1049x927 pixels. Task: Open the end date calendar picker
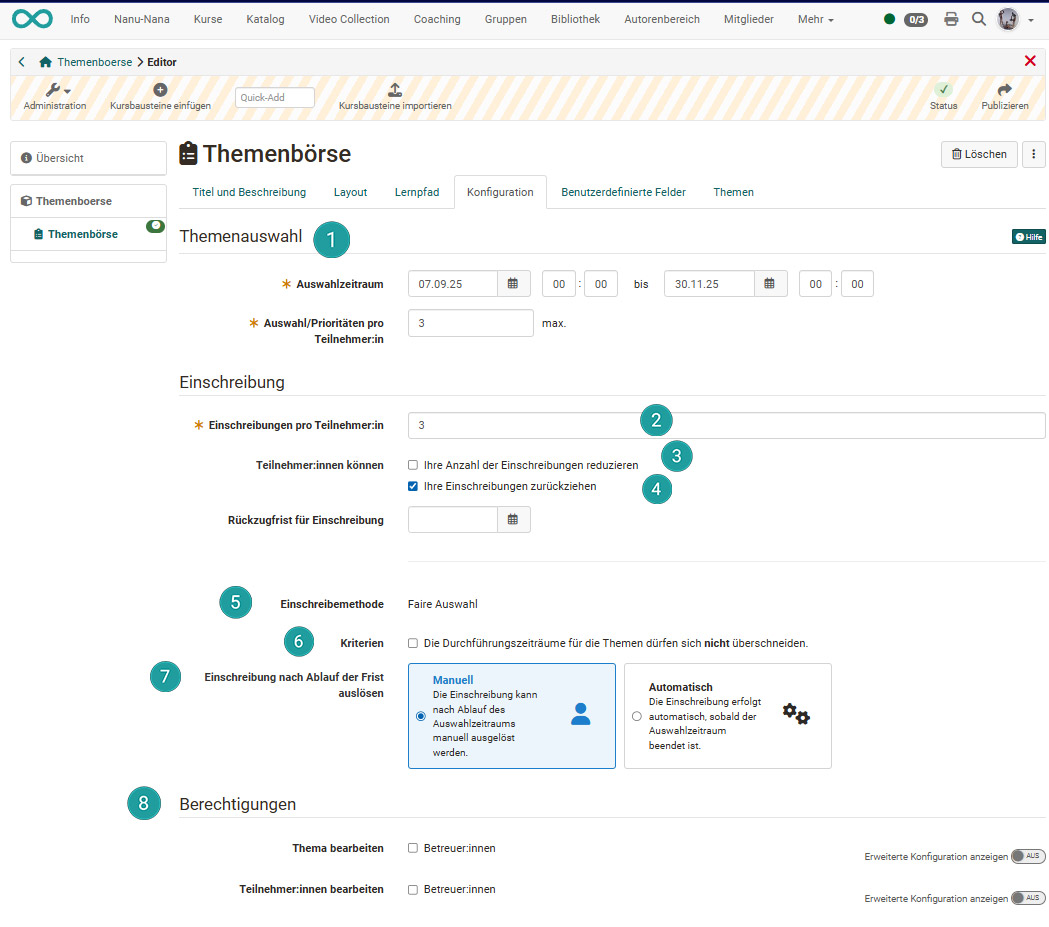point(770,284)
